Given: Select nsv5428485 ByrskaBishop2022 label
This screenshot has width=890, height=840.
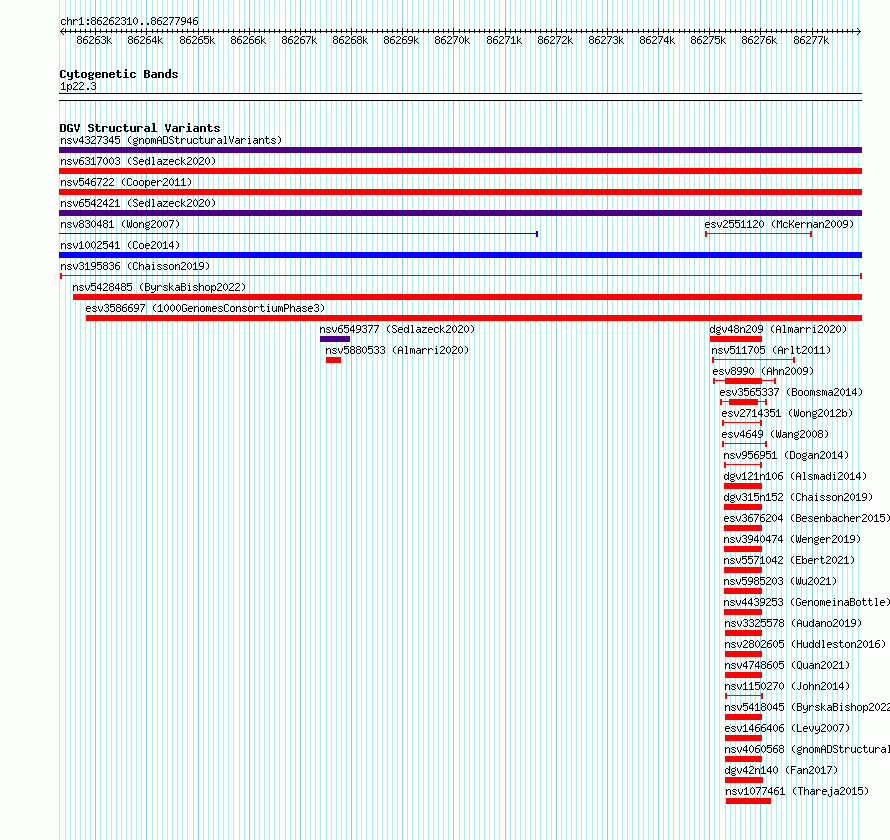Looking at the screenshot, I should [x=159, y=287].
